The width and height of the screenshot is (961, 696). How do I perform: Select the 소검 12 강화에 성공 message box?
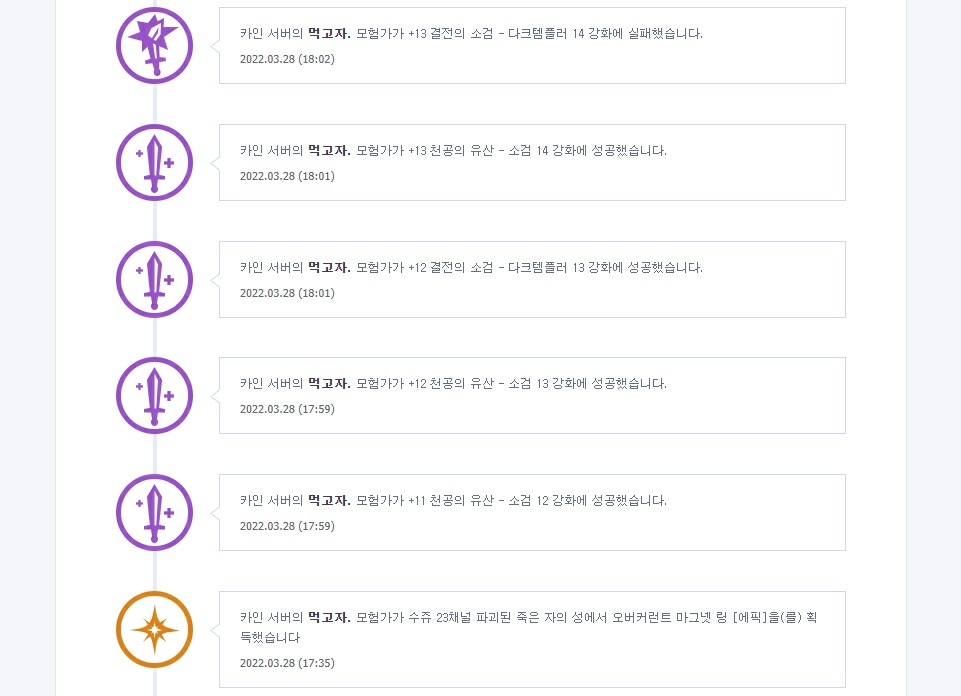(x=532, y=512)
